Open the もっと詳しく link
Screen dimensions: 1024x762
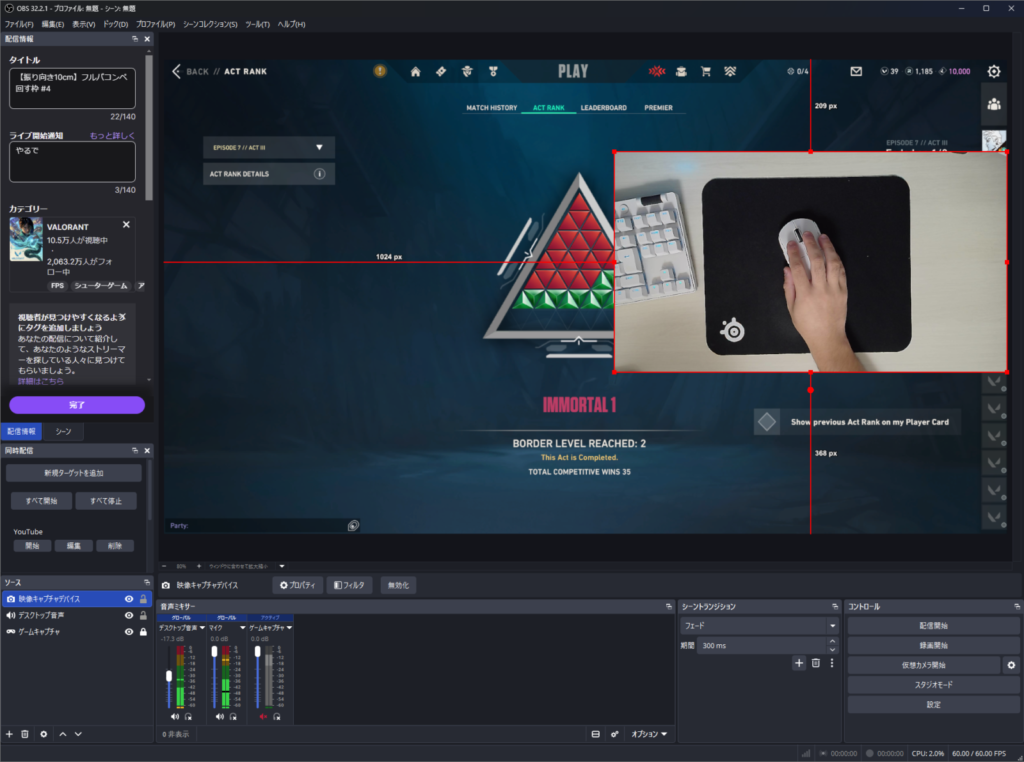pyautogui.click(x=112, y=135)
